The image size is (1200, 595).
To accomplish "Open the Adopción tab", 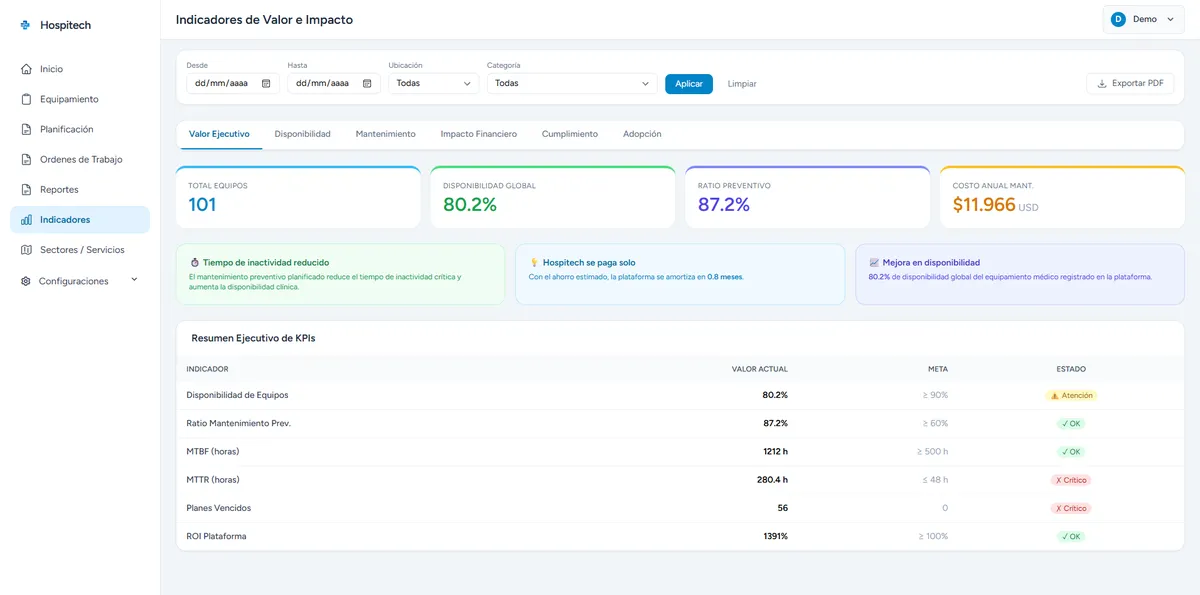I will pyautogui.click(x=642, y=134).
